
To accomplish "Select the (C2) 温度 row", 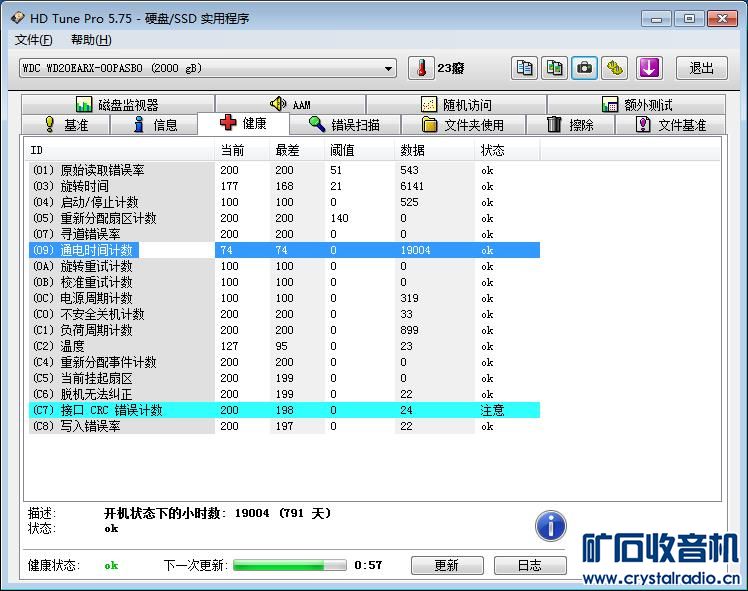I will pyautogui.click(x=284, y=346).
